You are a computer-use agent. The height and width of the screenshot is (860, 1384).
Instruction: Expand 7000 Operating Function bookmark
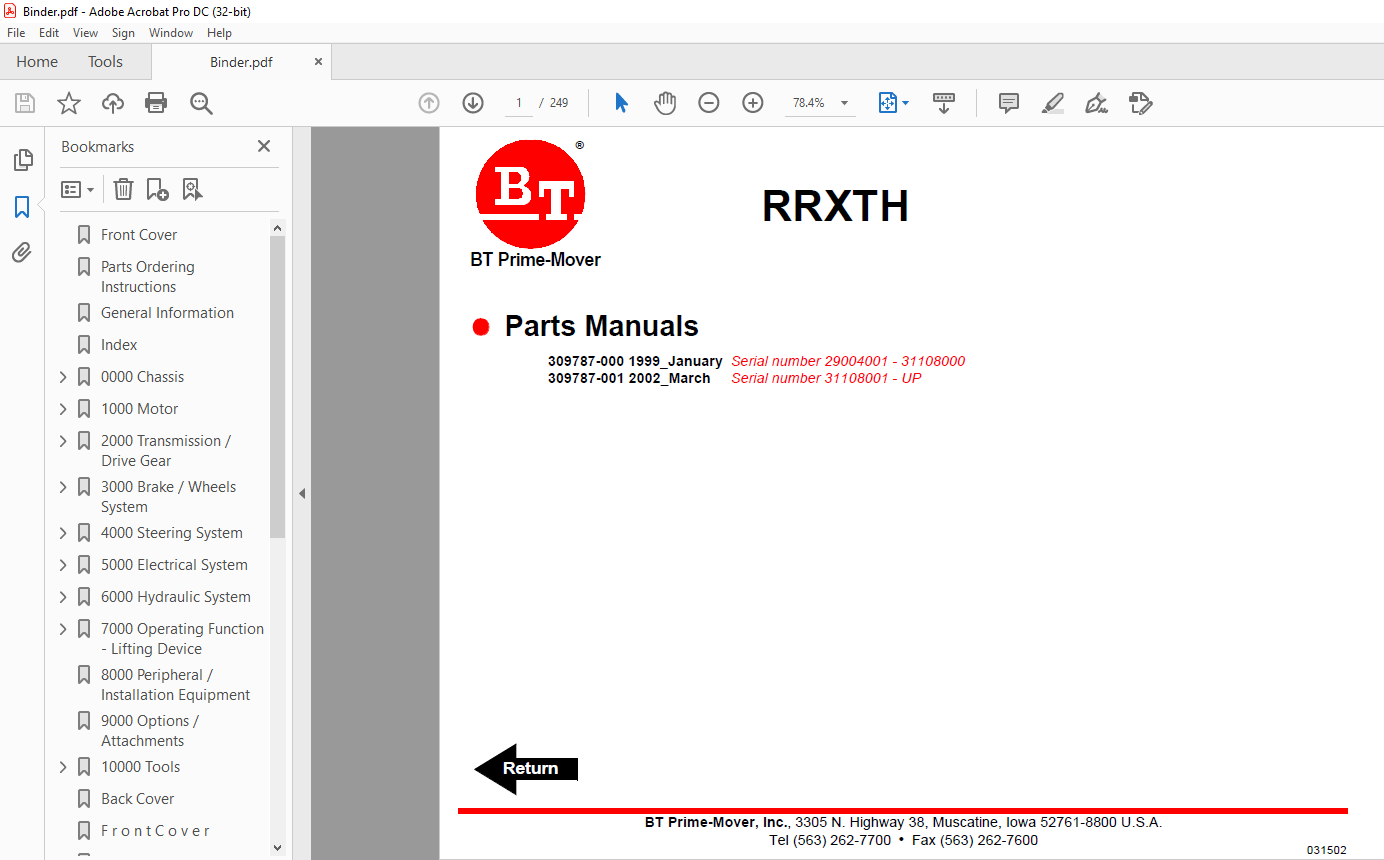[x=63, y=629]
